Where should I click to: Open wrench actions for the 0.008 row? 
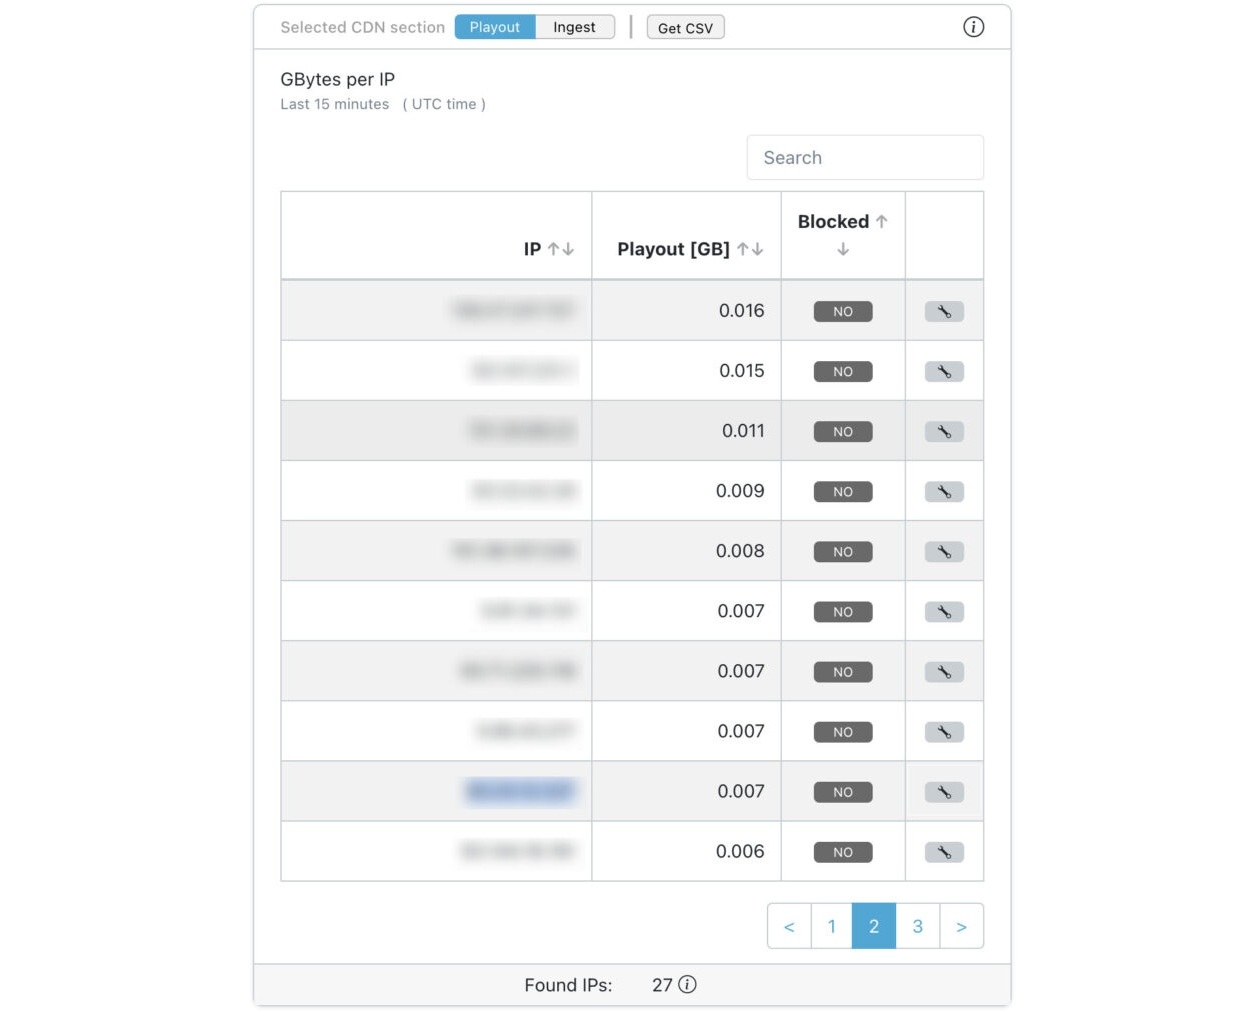(x=944, y=552)
